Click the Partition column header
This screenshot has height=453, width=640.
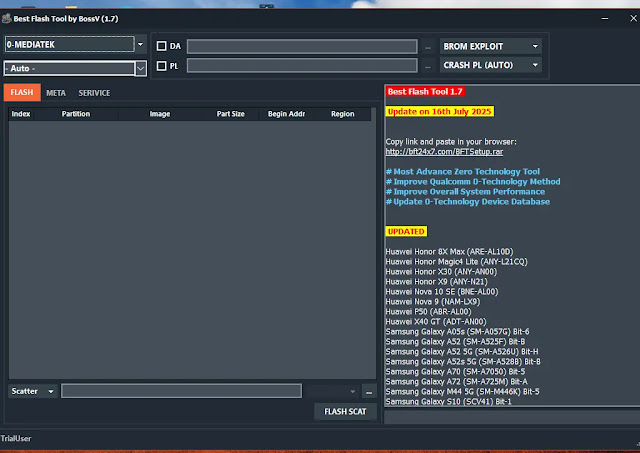coord(76,114)
